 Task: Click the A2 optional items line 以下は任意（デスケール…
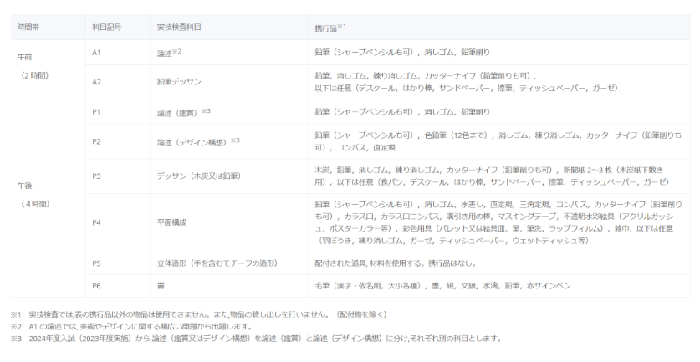click(466, 88)
